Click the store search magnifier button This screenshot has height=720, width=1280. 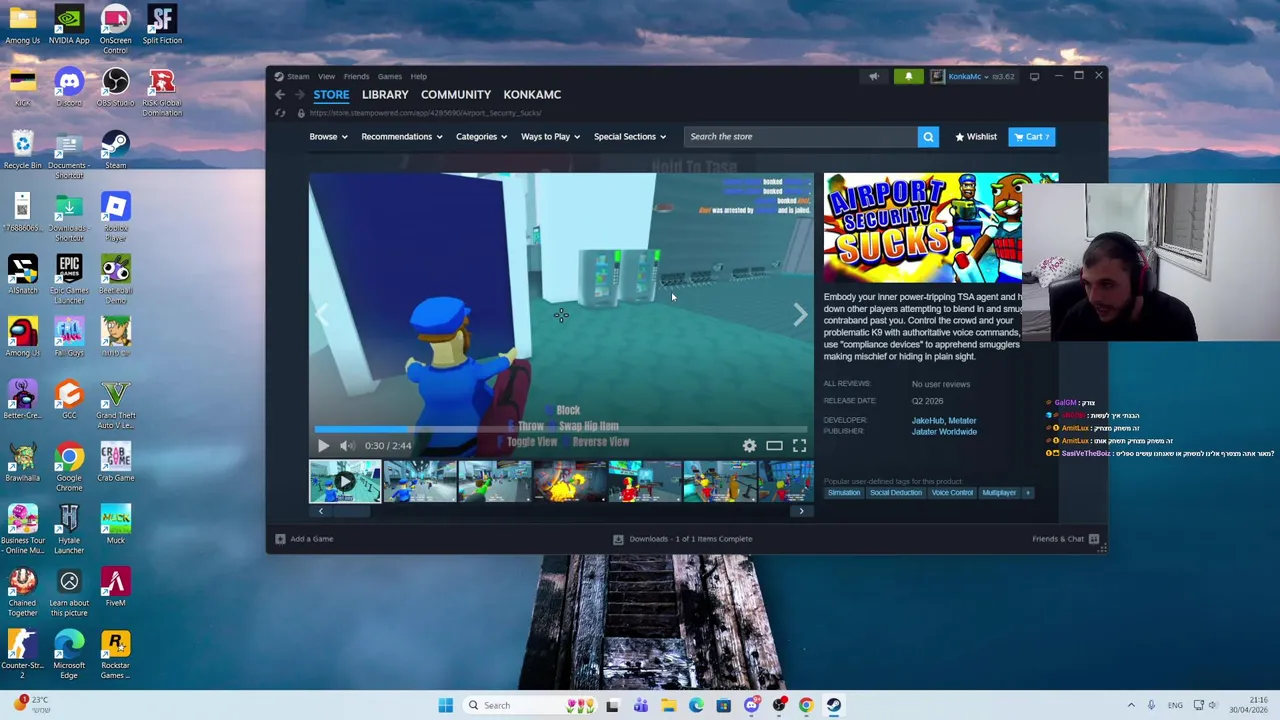[x=928, y=137]
